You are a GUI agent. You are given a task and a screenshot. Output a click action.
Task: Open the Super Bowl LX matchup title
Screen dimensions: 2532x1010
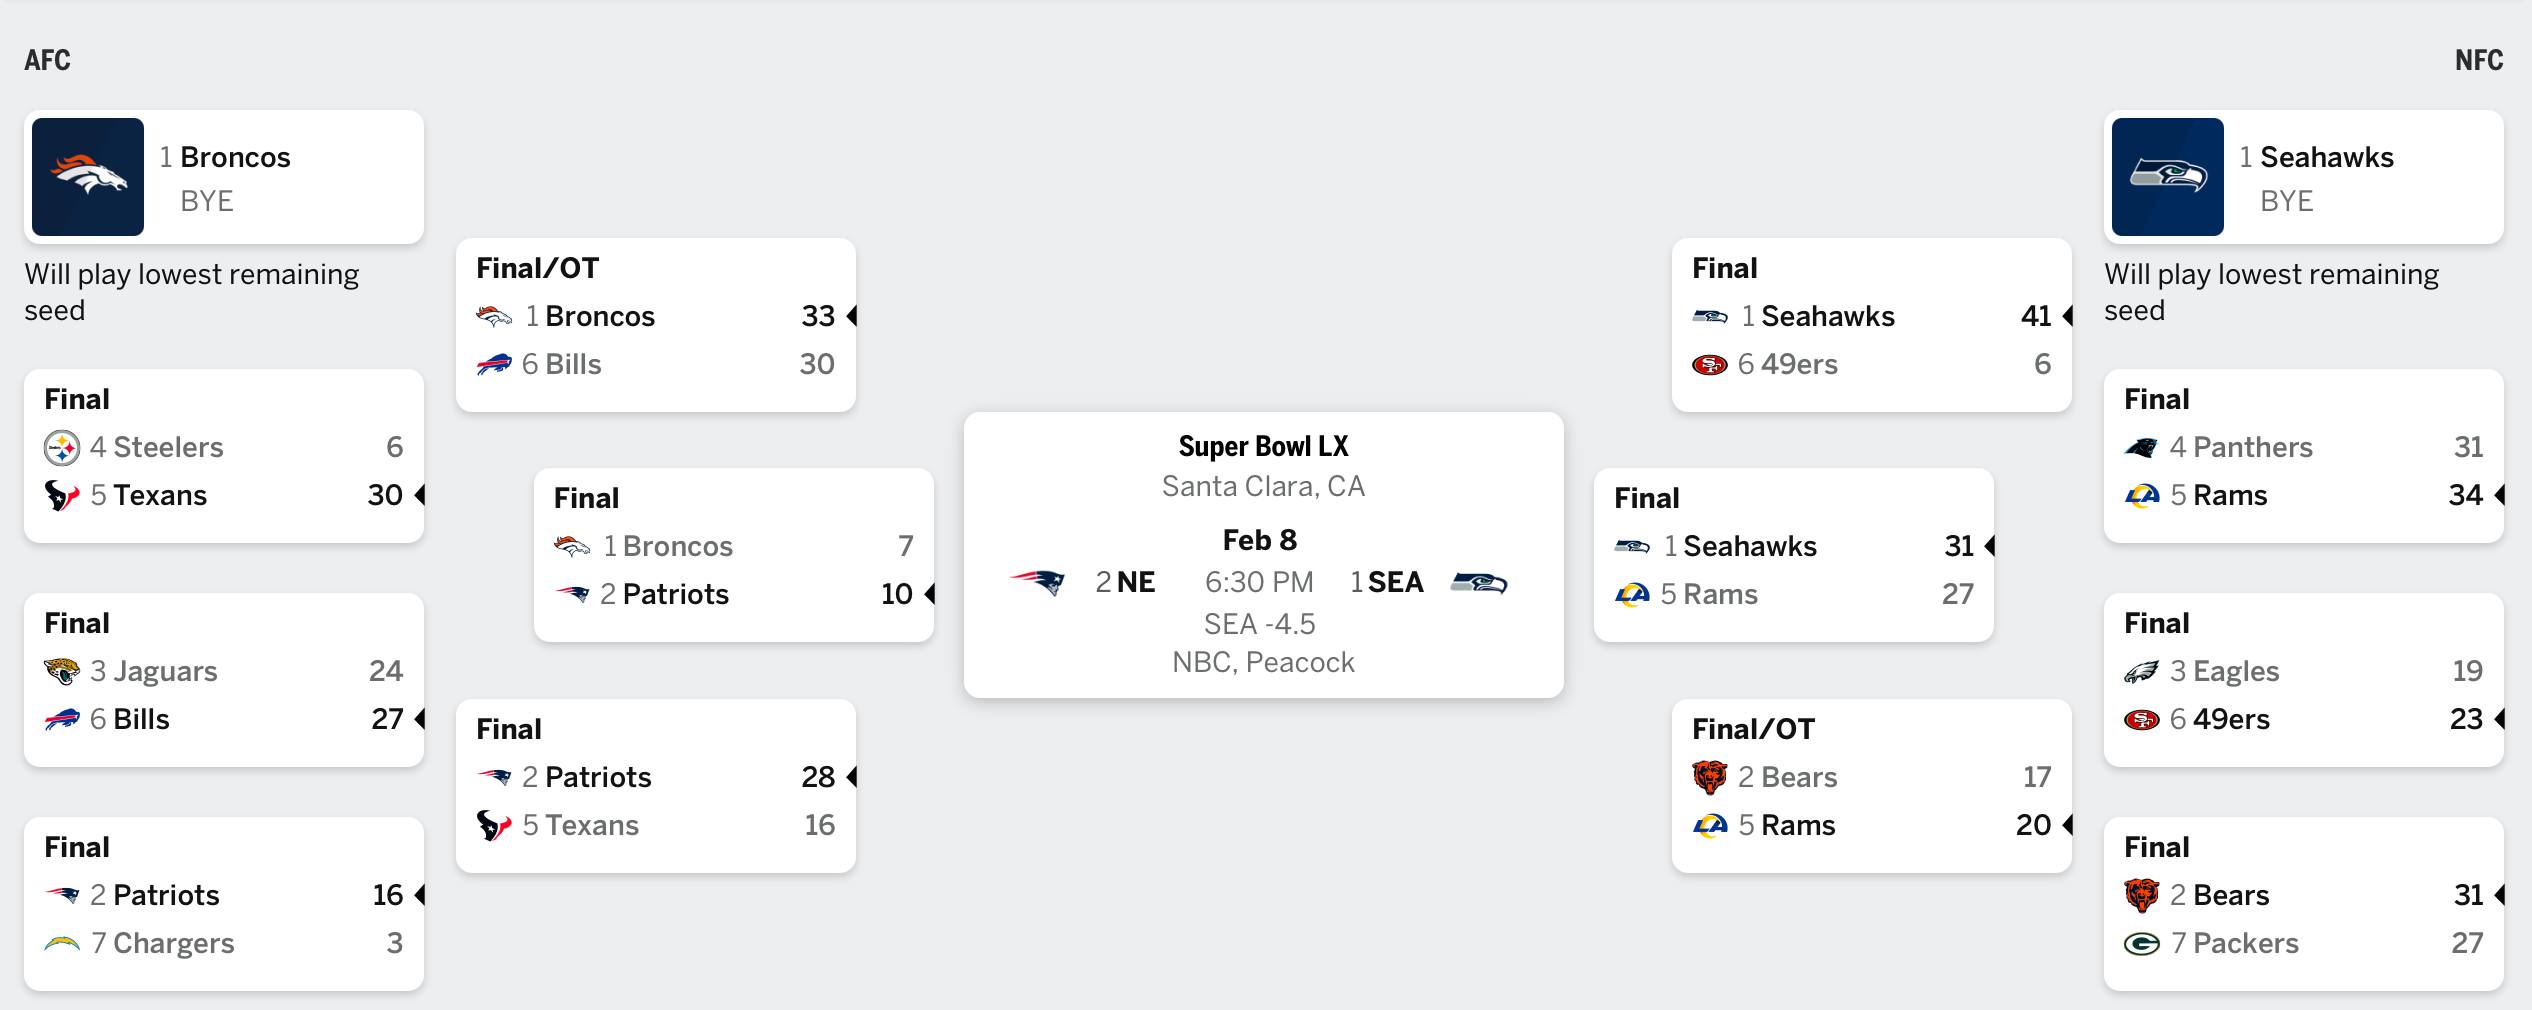[1263, 446]
